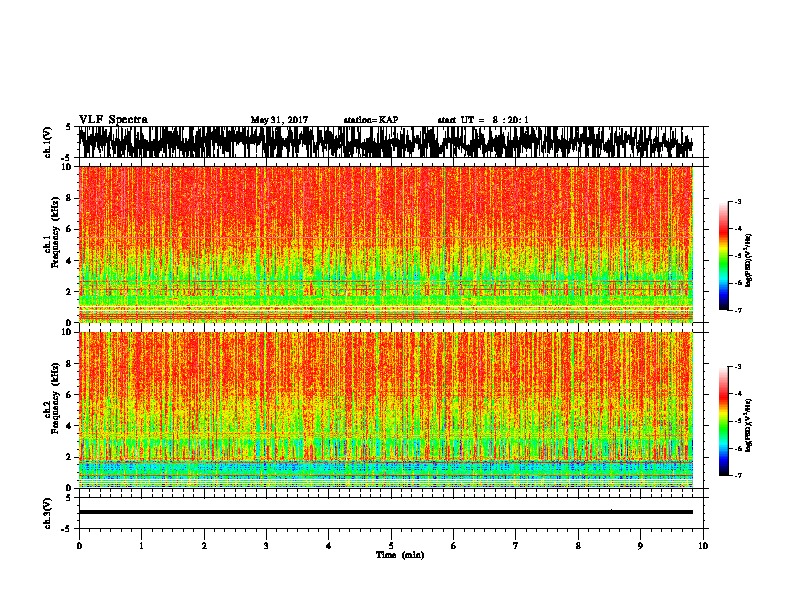792x612 pixels.
Task: Click the "-7" label on ch.2 colorbar
Action: coord(737,475)
